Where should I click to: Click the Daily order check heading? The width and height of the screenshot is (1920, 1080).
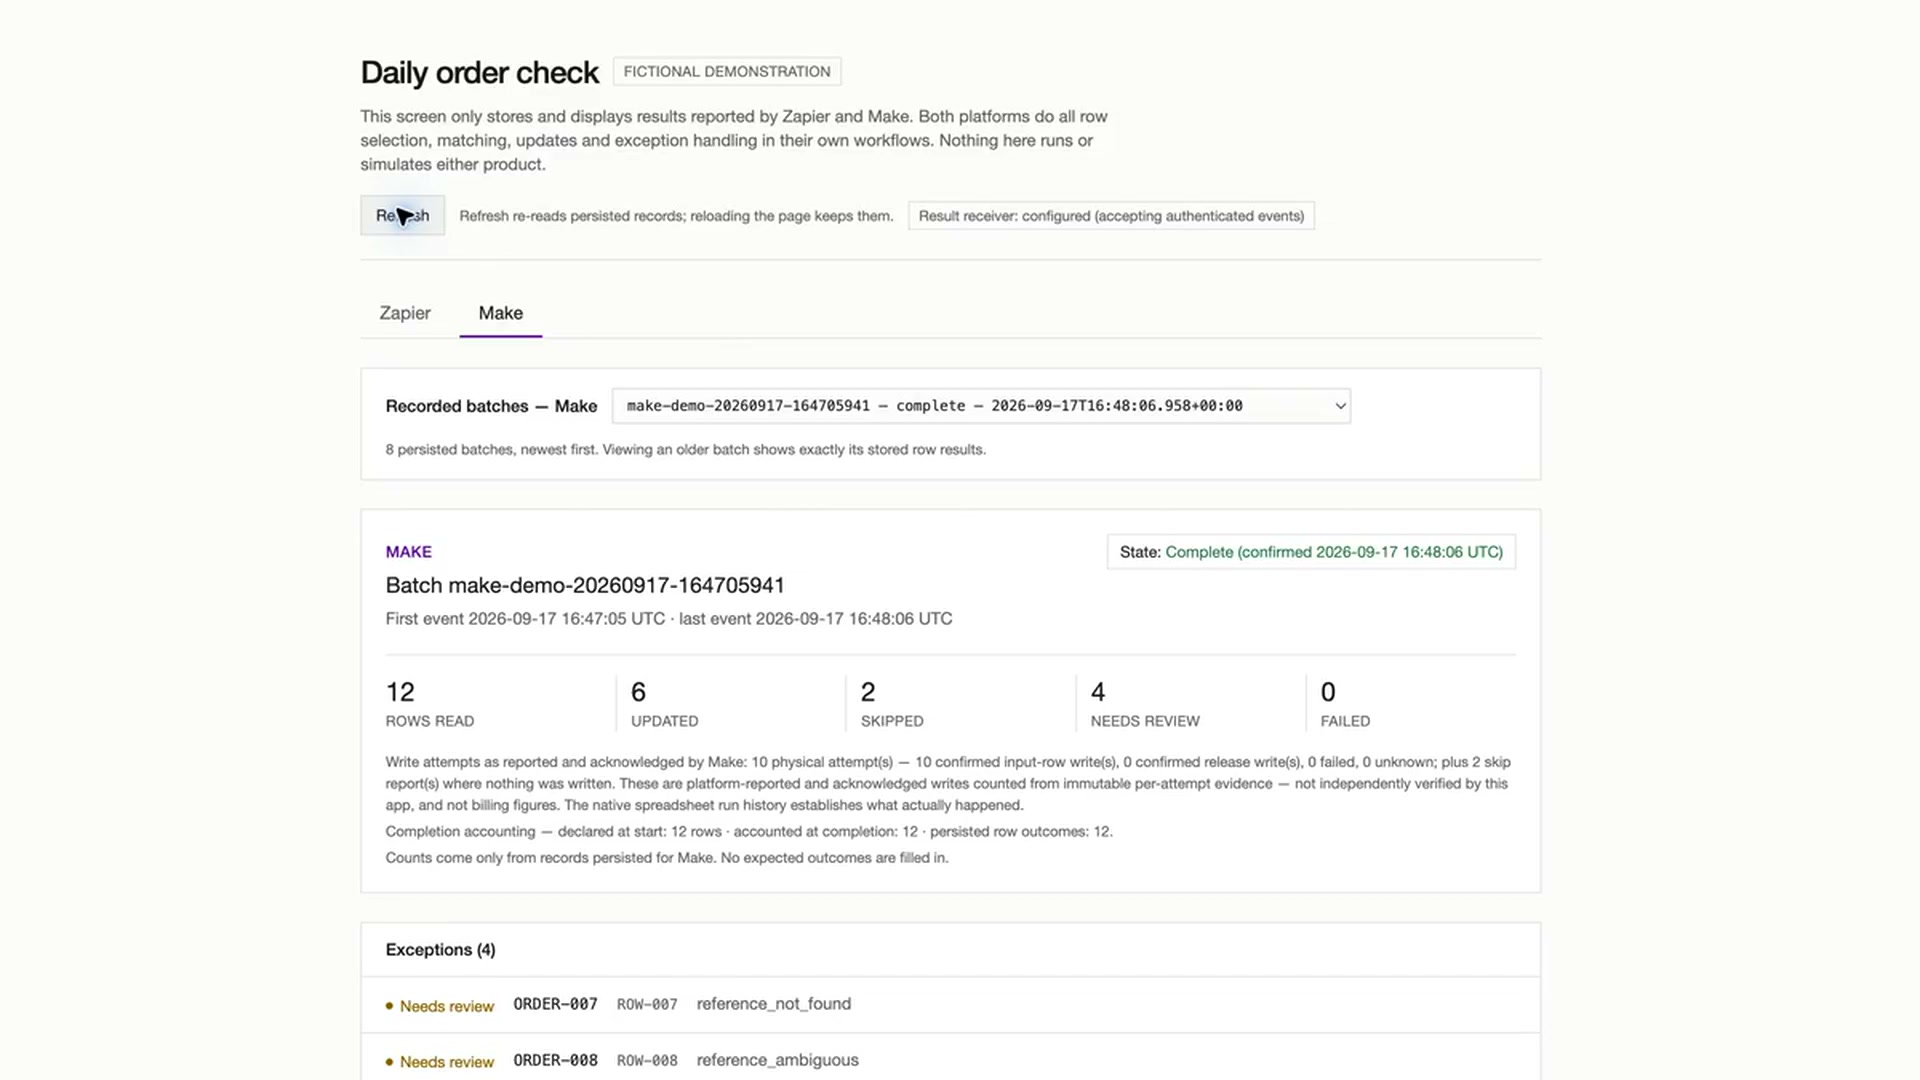coord(479,73)
